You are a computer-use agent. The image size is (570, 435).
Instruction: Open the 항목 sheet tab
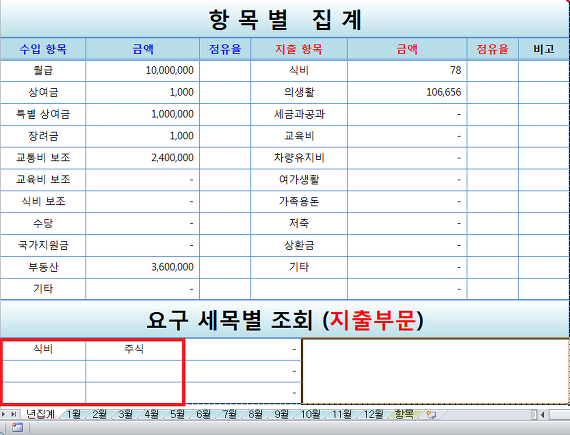pyautogui.click(x=404, y=414)
